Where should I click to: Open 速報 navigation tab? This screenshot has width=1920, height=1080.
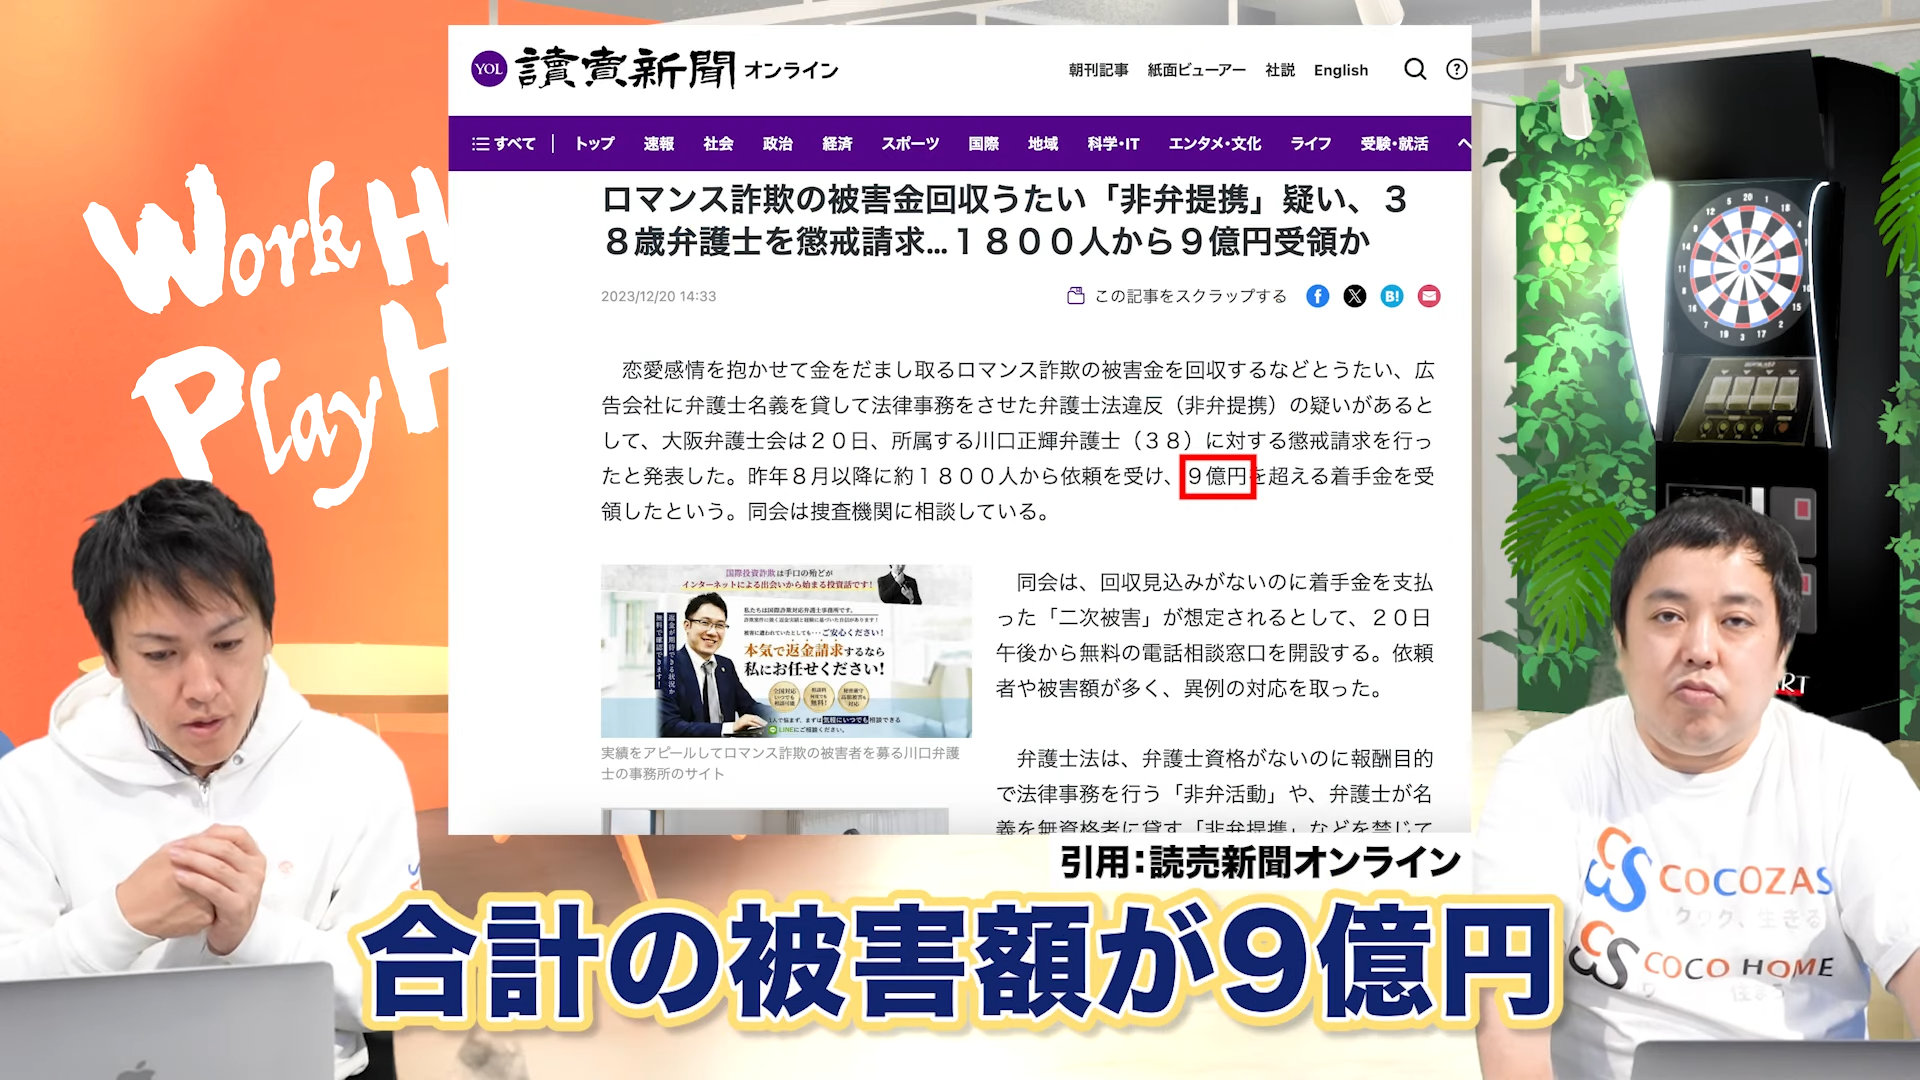659,144
